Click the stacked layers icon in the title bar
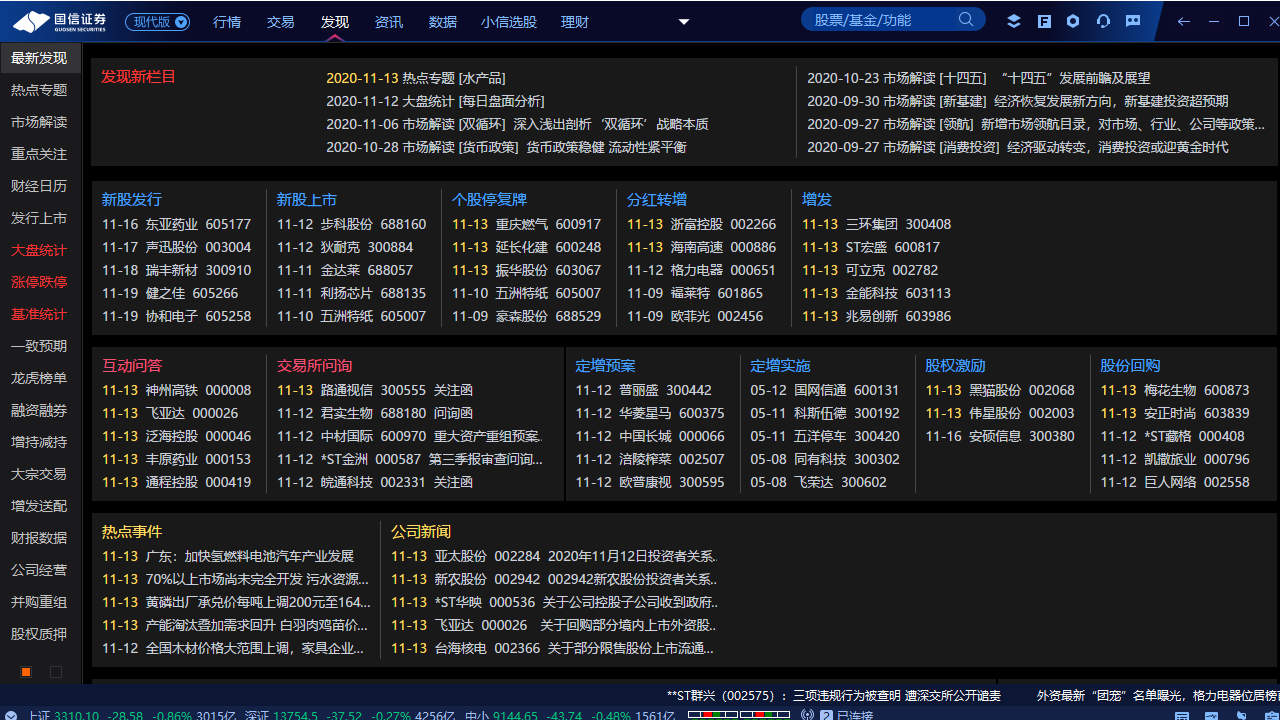The width and height of the screenshot is (1280, 720). coord(1013,21)
